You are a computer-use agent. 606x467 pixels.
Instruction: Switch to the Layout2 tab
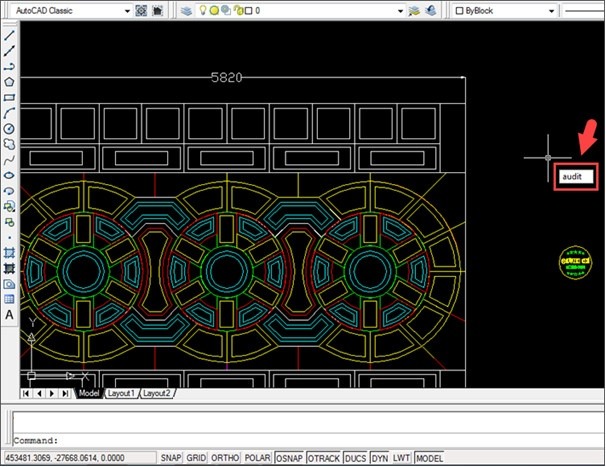(x=157, y=393)
